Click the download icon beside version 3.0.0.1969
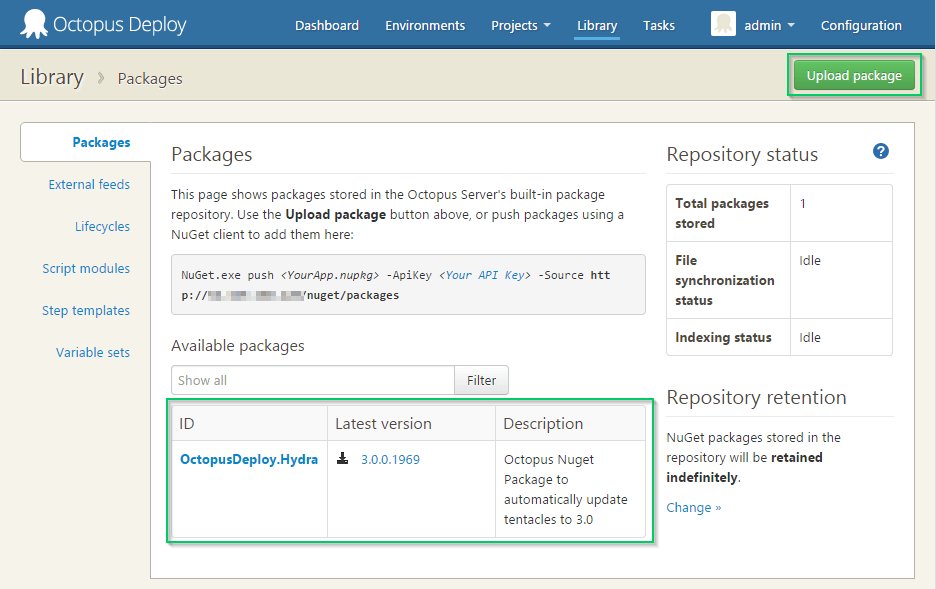Screen dimensions: 936x589 (x=342, y=459)
